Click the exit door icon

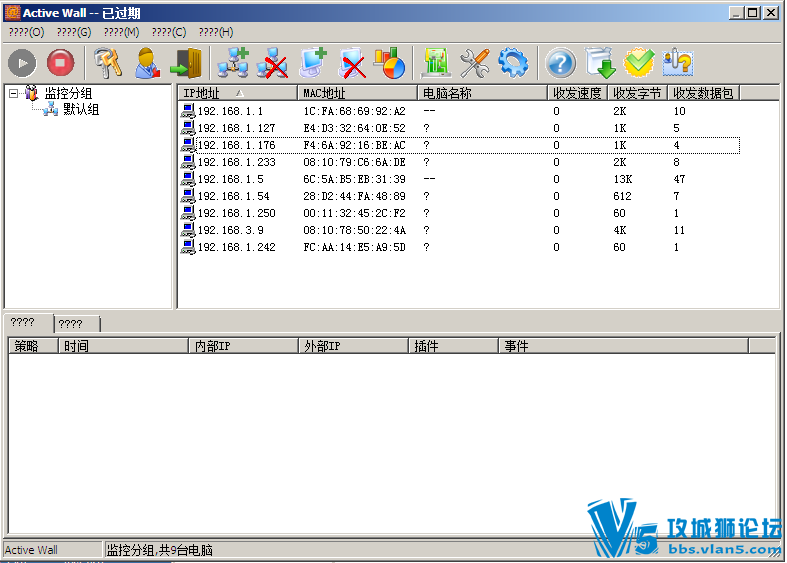(186, 63)
